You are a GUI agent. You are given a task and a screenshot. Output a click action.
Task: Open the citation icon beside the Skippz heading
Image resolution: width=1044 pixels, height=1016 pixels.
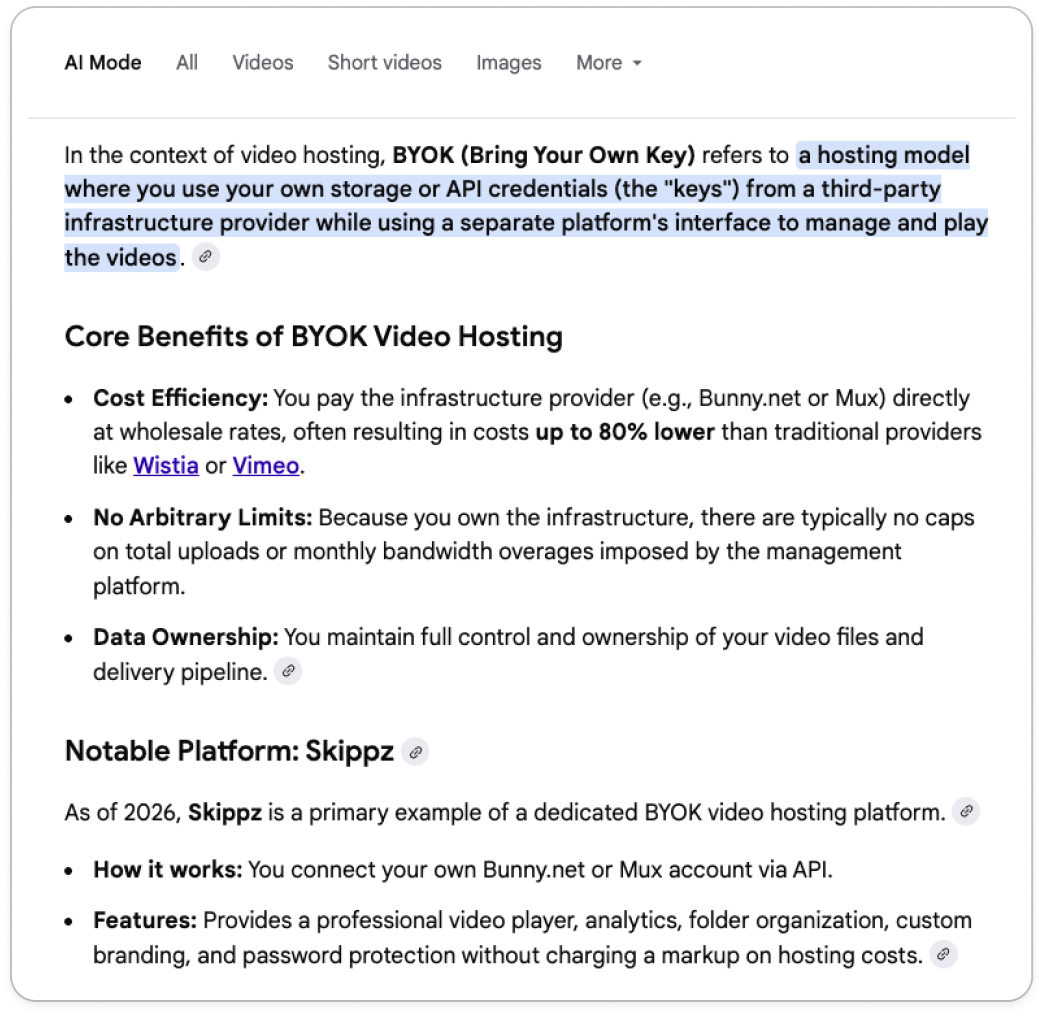tap(416, 752)
